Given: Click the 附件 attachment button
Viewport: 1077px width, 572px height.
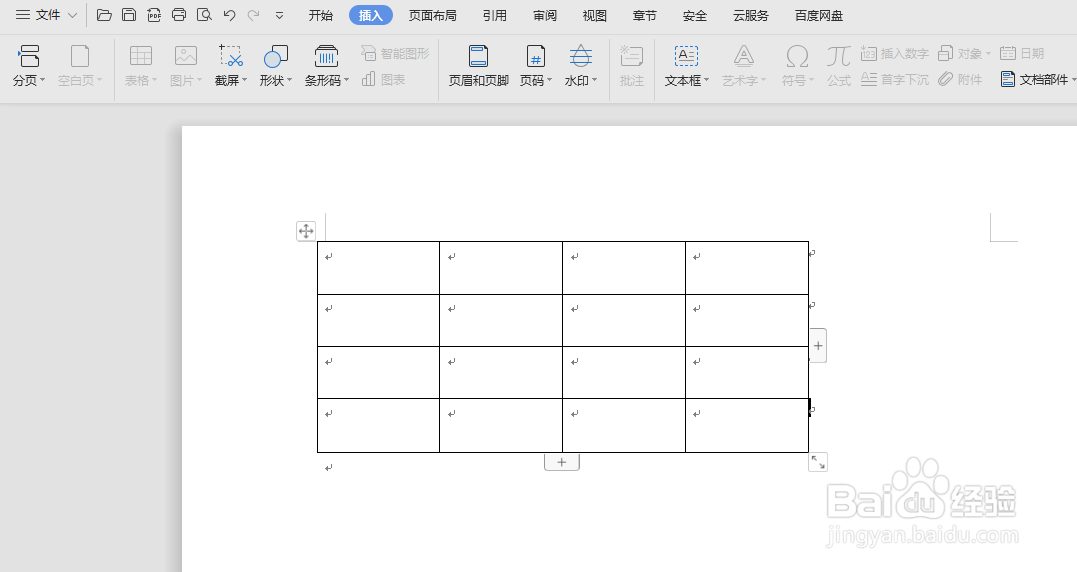Looking at the screenshot, I should click(960, 80).
